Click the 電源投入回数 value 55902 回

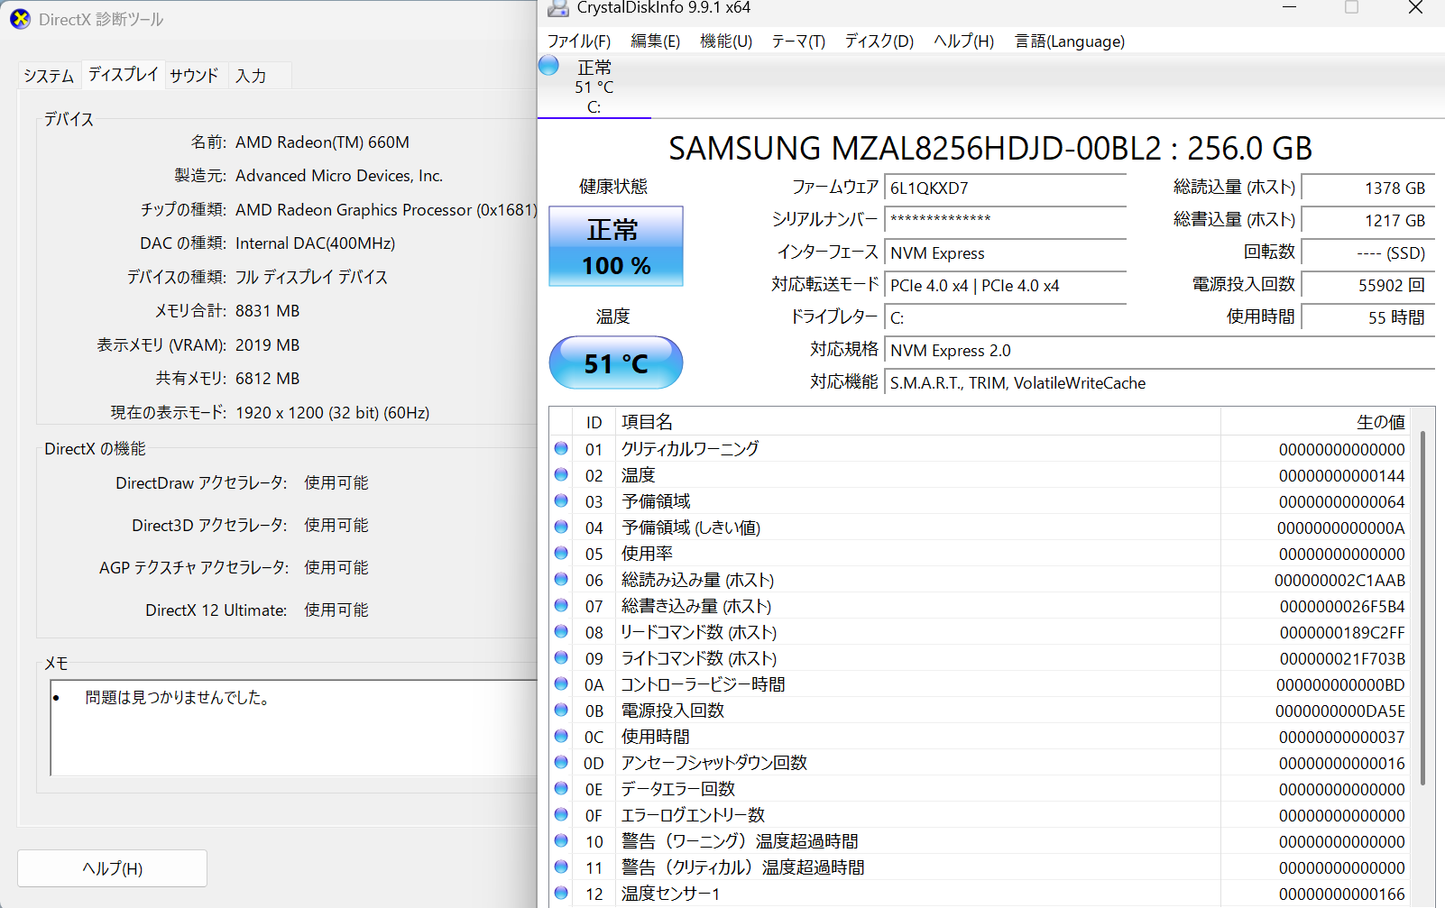tap(1367, 285)
